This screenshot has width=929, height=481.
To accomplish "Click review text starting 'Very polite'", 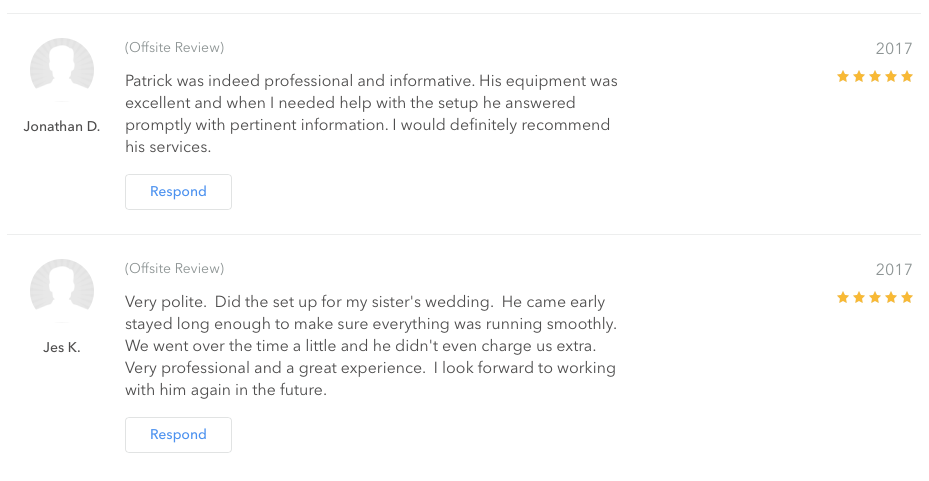I will pyautogui.click(x=371, y=346).
